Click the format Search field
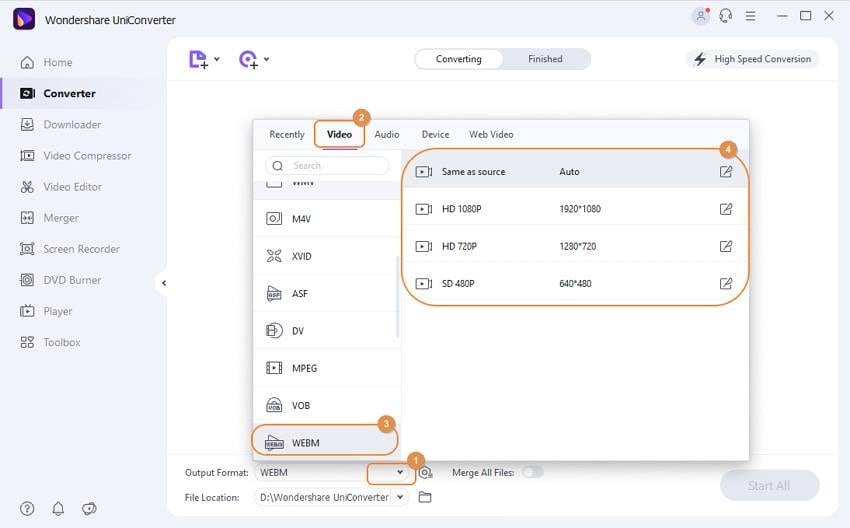Screen dimensions: 850x528 pyautogui.click(x=327, y=166)
